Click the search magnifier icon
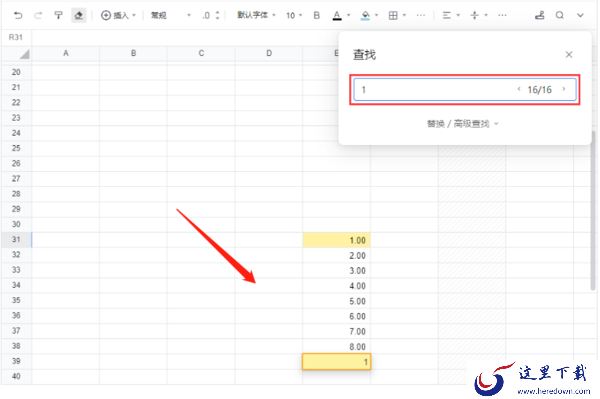This screenshot has height=399, width=600. click(560, 15)
